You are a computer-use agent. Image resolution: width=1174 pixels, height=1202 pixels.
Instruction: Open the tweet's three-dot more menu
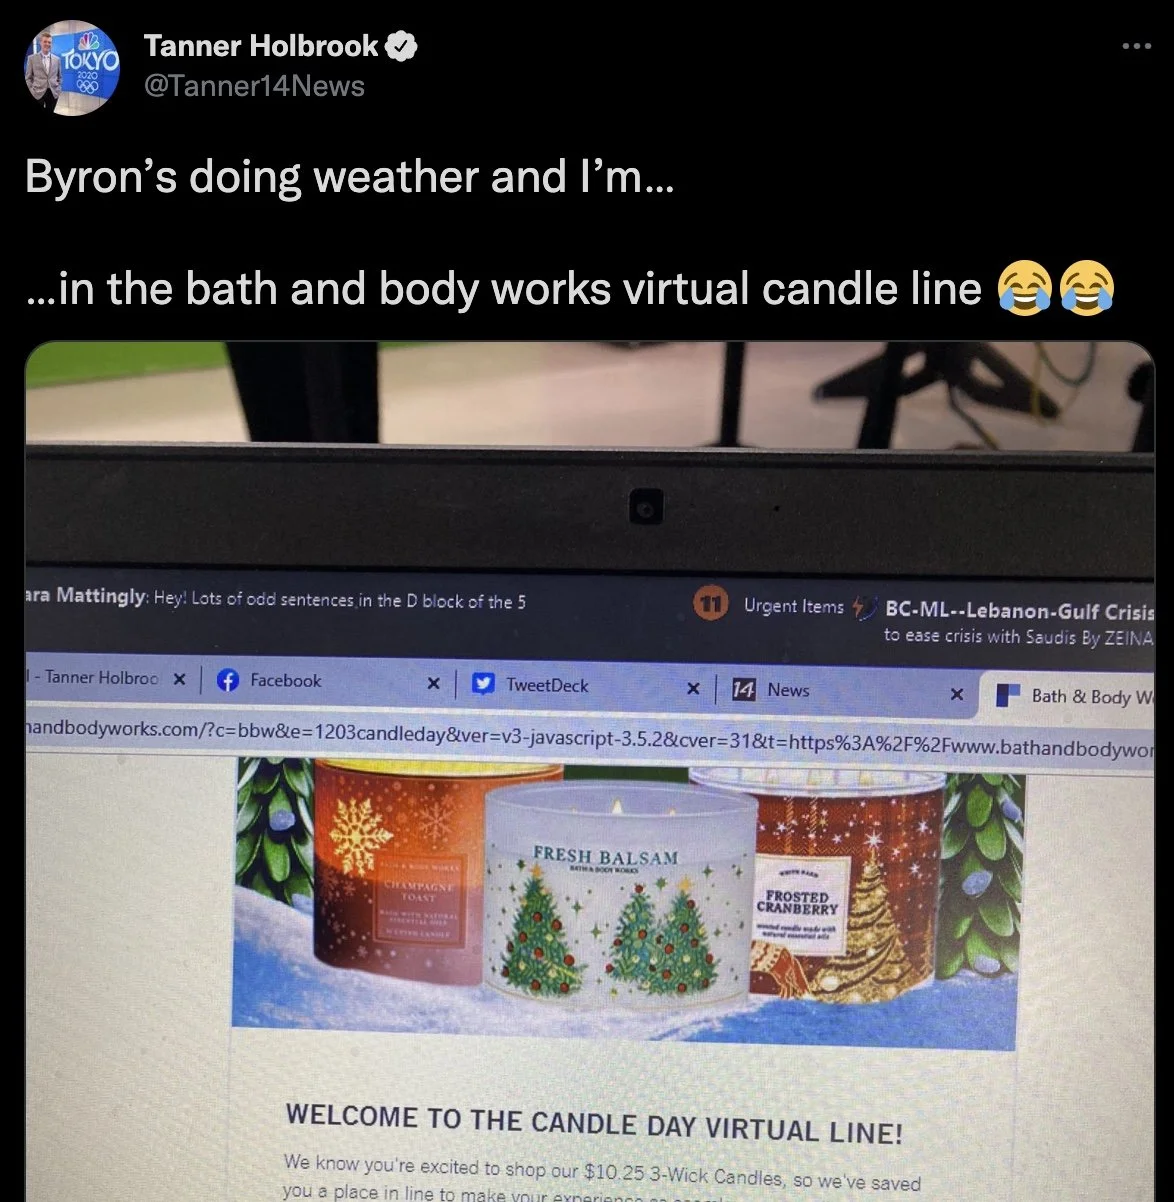point(1136,46)
